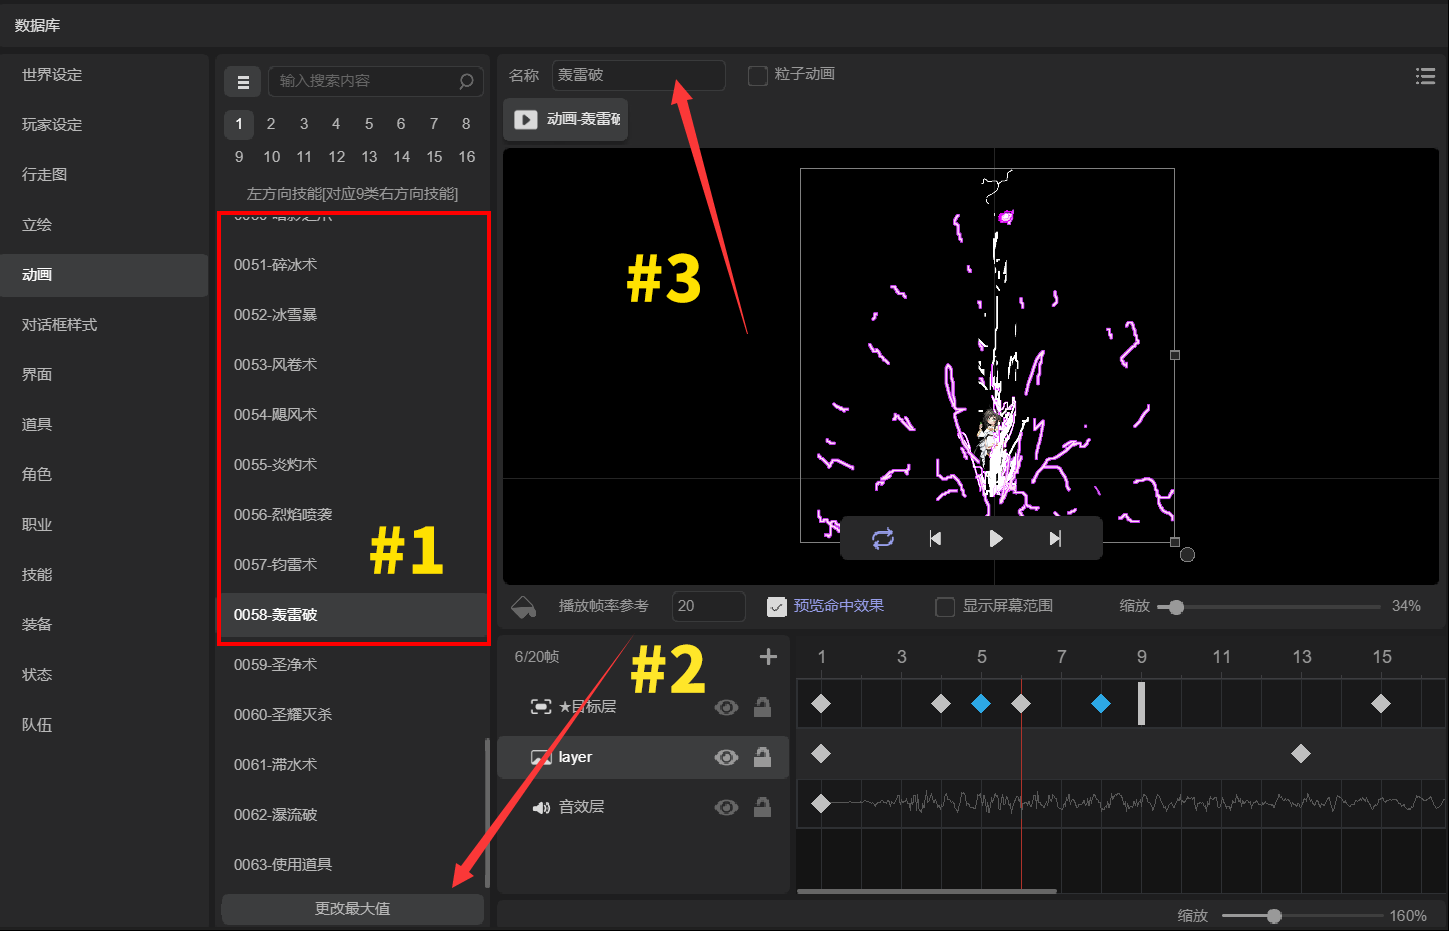Select animation 0058-轰雷破
The image size is (1449, 931).
click(352, 615)
